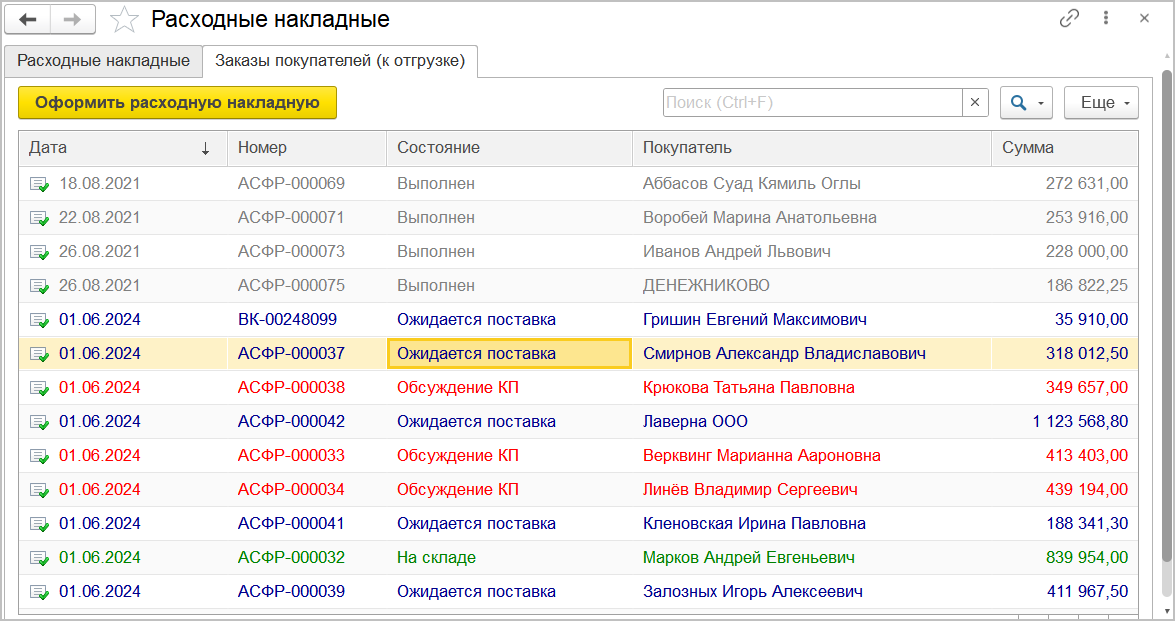Screen dimensions: 1175x621
Task: Add page to favorites with star icon
Action: (x=125, y=19)
